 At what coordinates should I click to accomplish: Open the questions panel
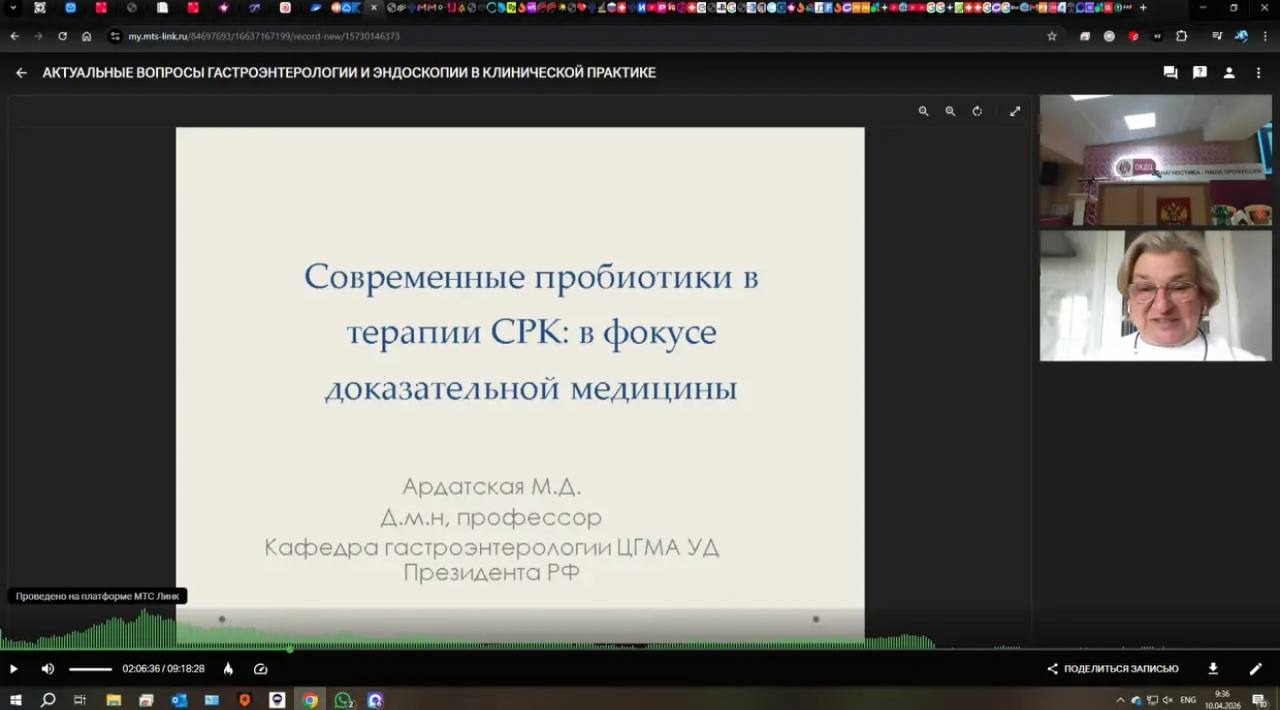(1200, 73)
